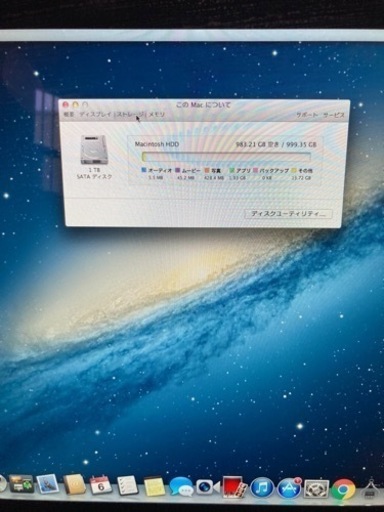
Task: Launch Mail stamp icon in dock
Action: (48, 485)
